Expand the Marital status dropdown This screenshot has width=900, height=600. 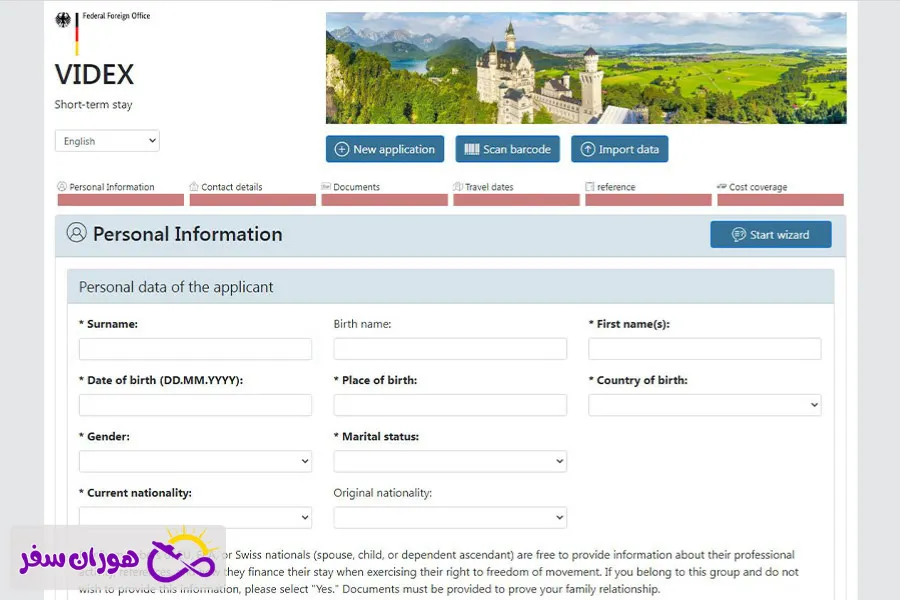[x=449, y=461]
